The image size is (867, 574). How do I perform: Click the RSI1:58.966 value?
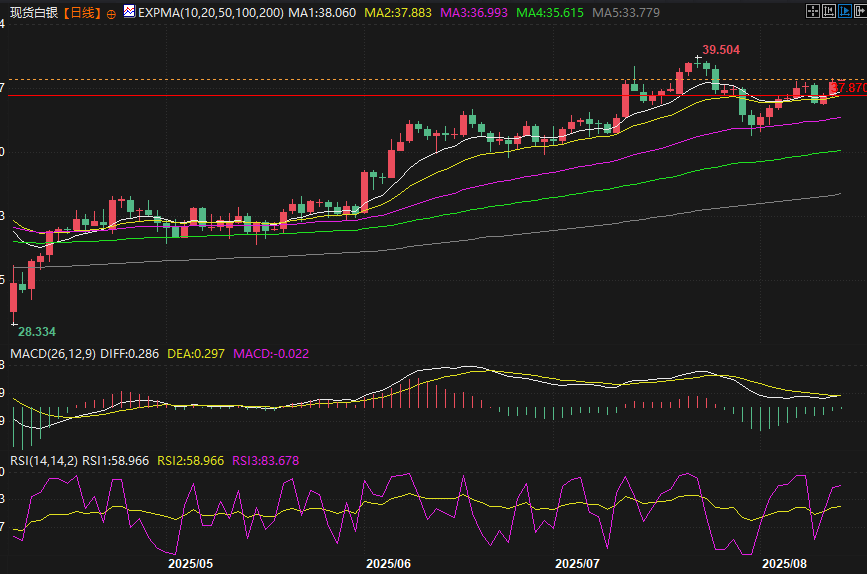(x=116, y=461)
